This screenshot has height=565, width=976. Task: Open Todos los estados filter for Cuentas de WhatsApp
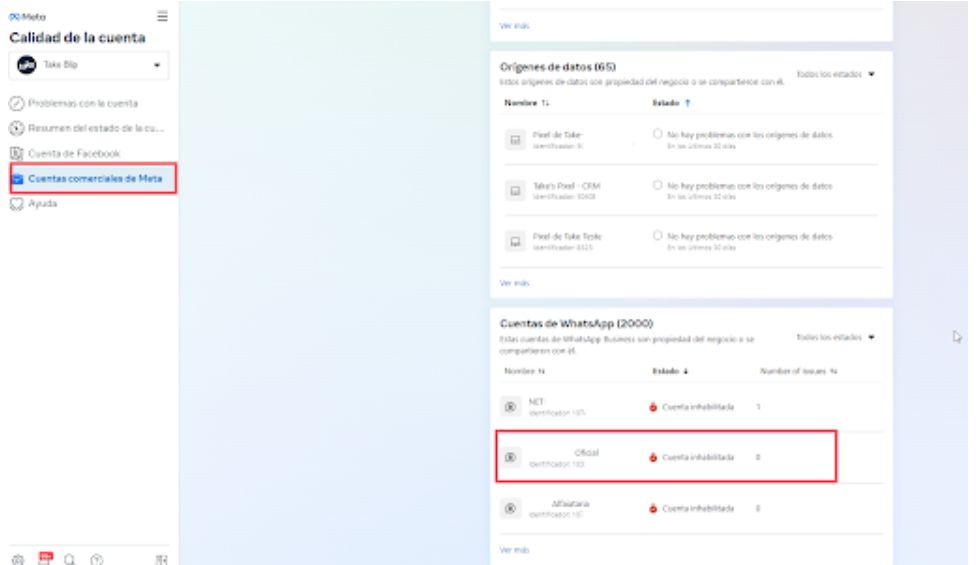pos(836,337)
